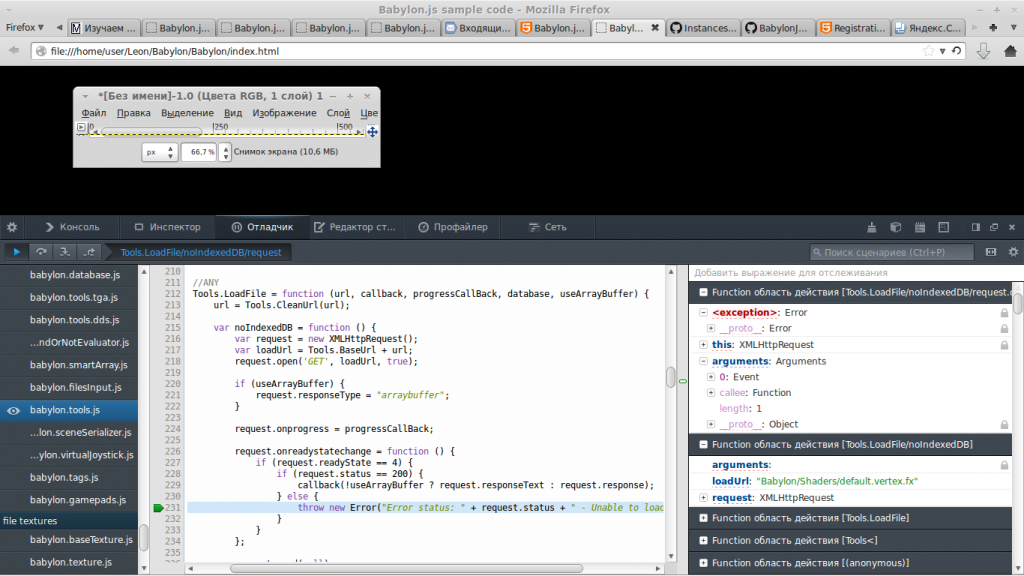The image size is (1024, 576).
Task: Open a new tab with plus icon
Action: [x=993, y=27]
